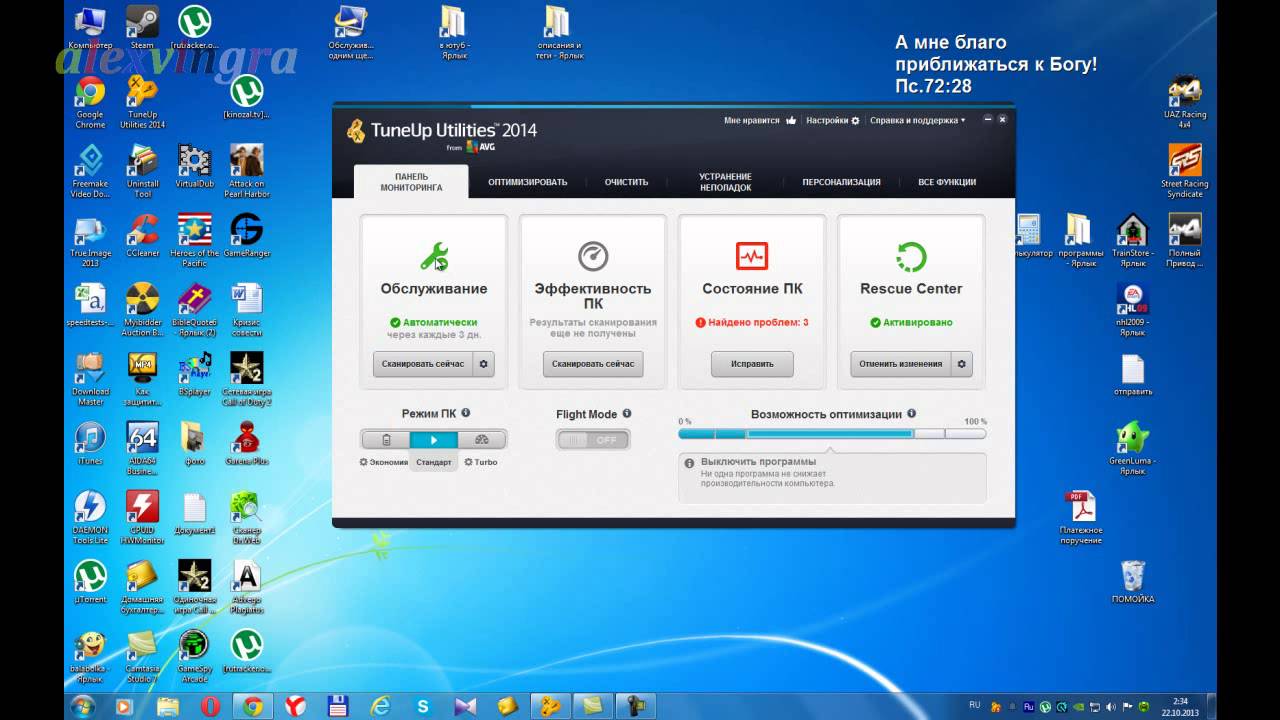Switch to Оптимизировать tab

pos(528,182)
